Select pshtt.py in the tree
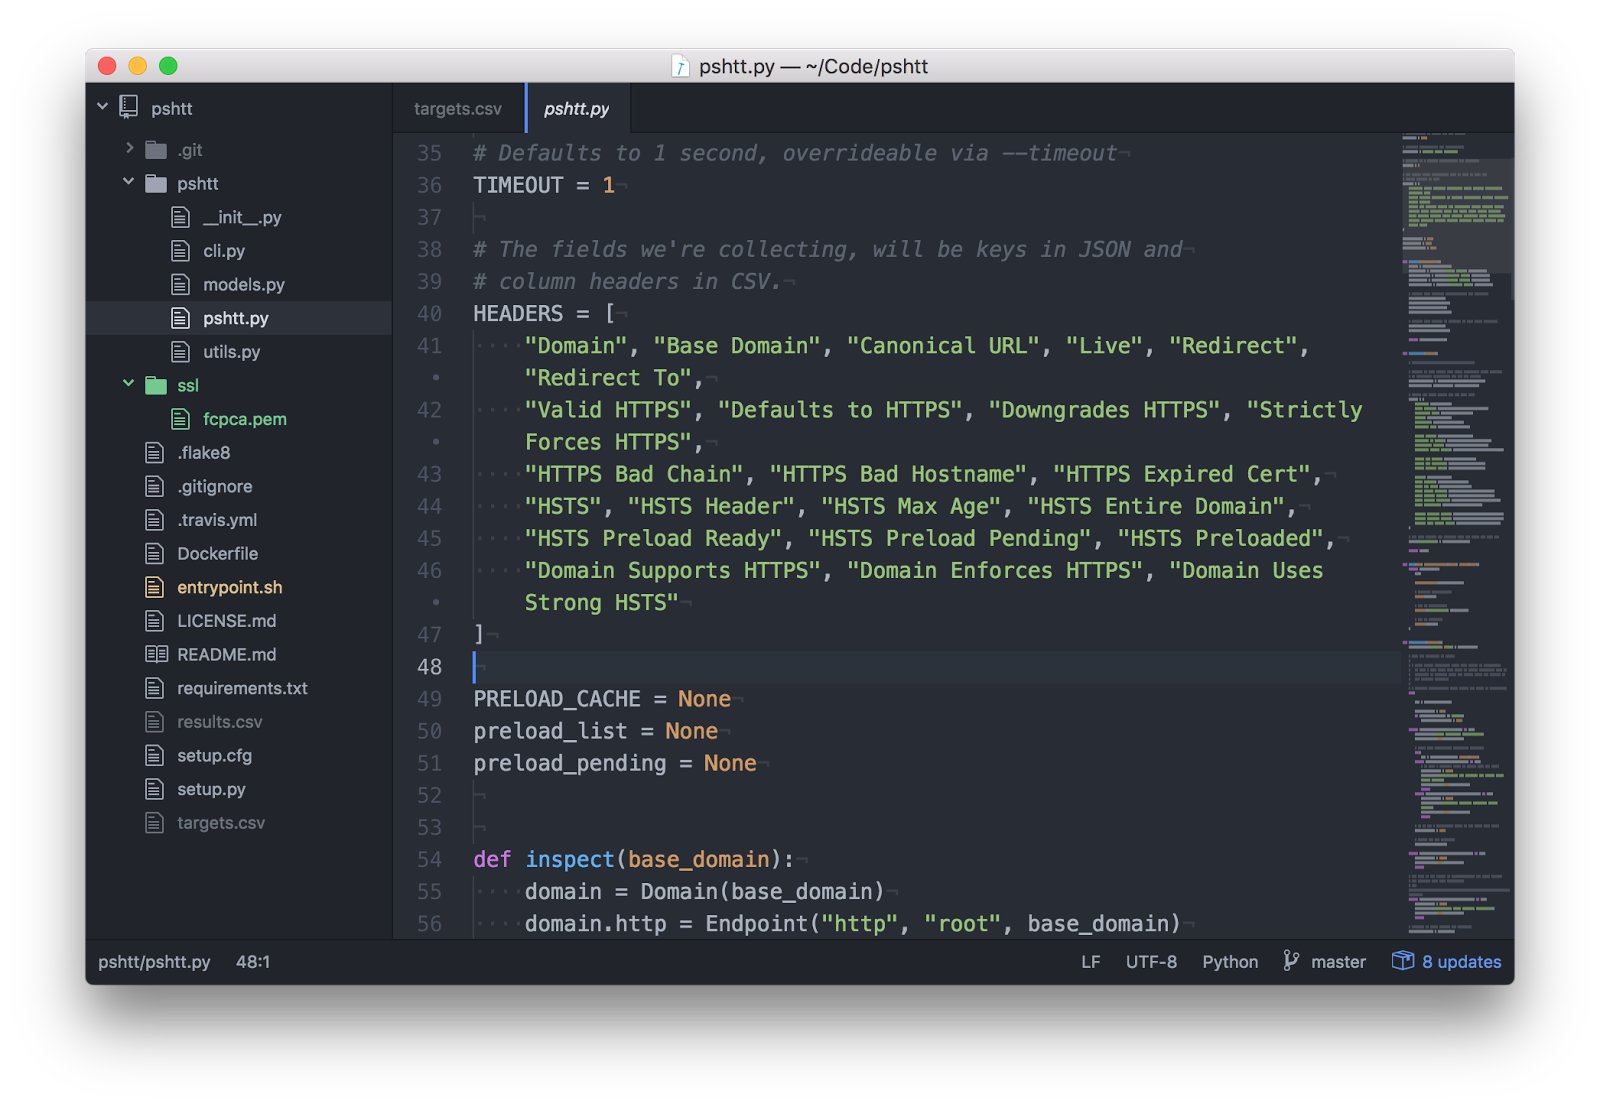The image size is (1600, 1107). click(236, 318)
